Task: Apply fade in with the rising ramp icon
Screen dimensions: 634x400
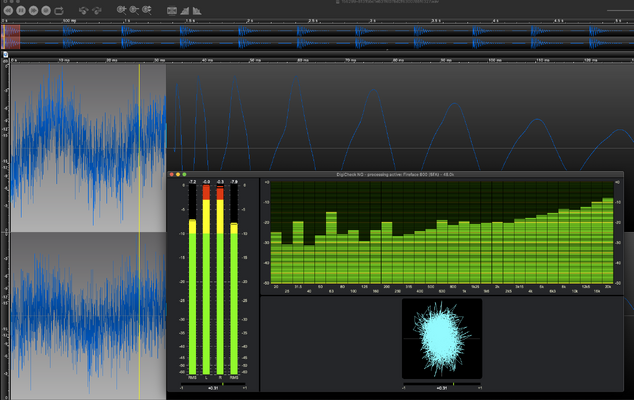Action: (184, 11)
